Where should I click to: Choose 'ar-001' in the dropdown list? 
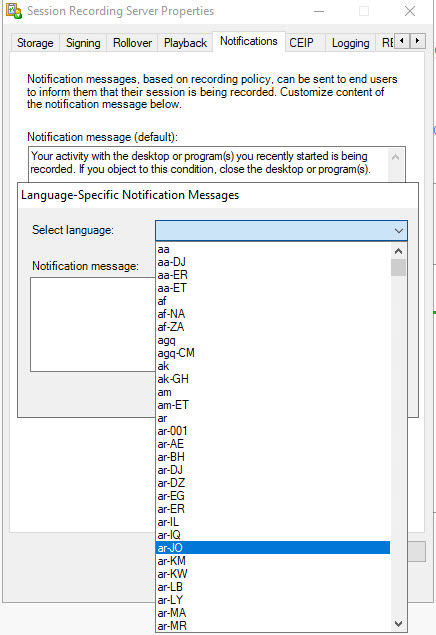(x=273, y=431)
